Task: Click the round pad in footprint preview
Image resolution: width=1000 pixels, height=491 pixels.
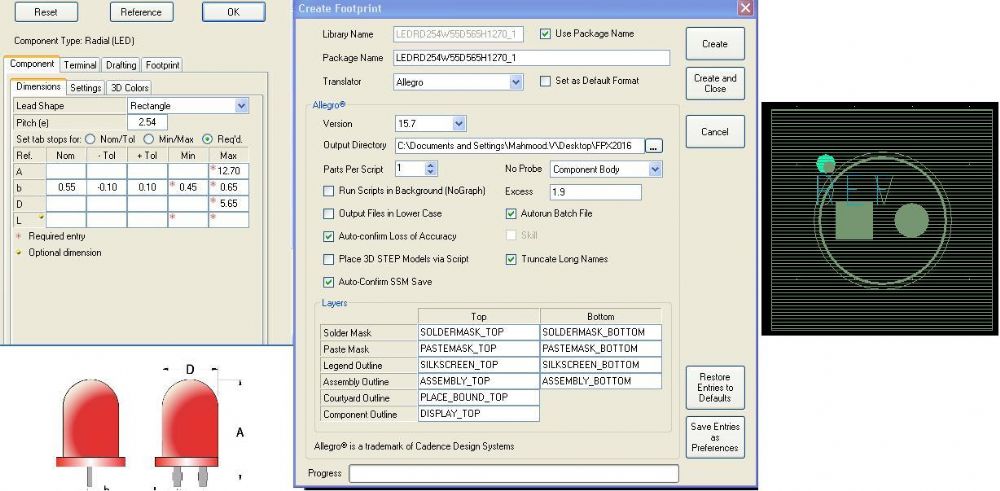Action: coord(911,220)
